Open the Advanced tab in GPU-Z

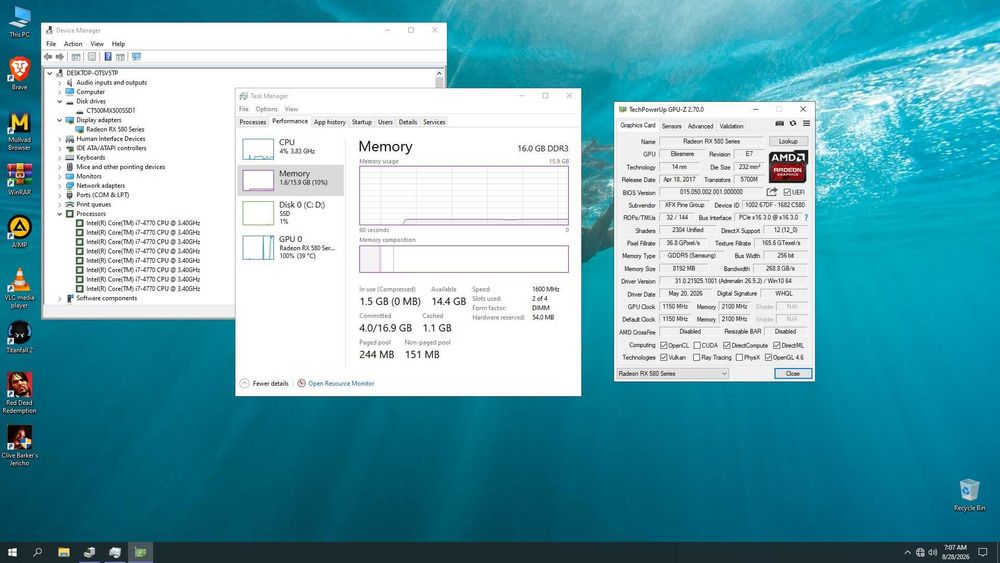(x=700, y=126)
